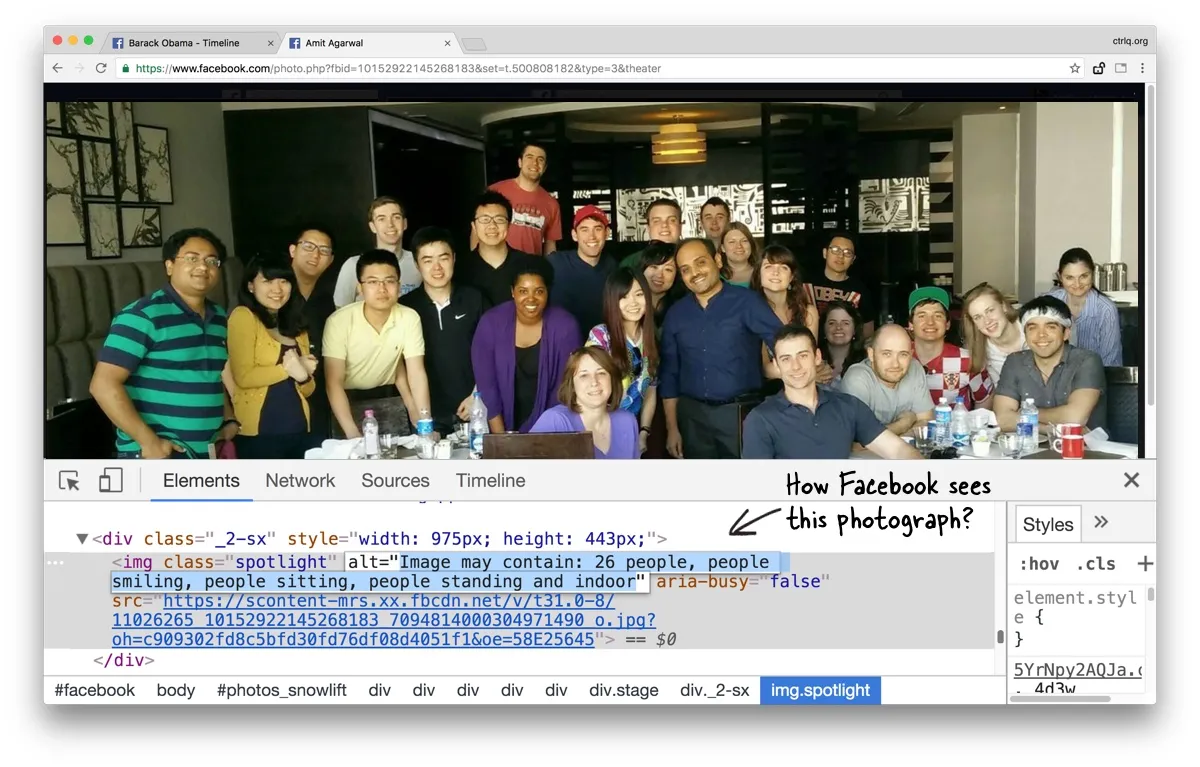The width and height of the screenshot is (1200, 767).
Task: Click the device toolbar emulation icon
Action: click(x=110, y=480)
